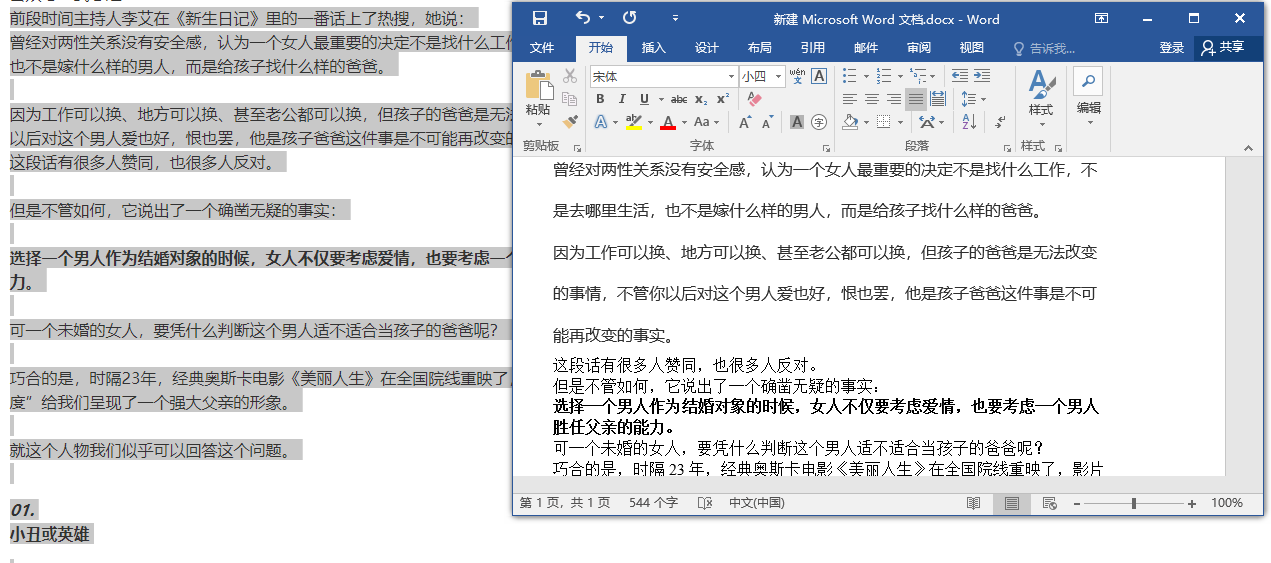Toggle bold formatting
This screenshot has width=1271, height=563.
(x=600, y=99)
